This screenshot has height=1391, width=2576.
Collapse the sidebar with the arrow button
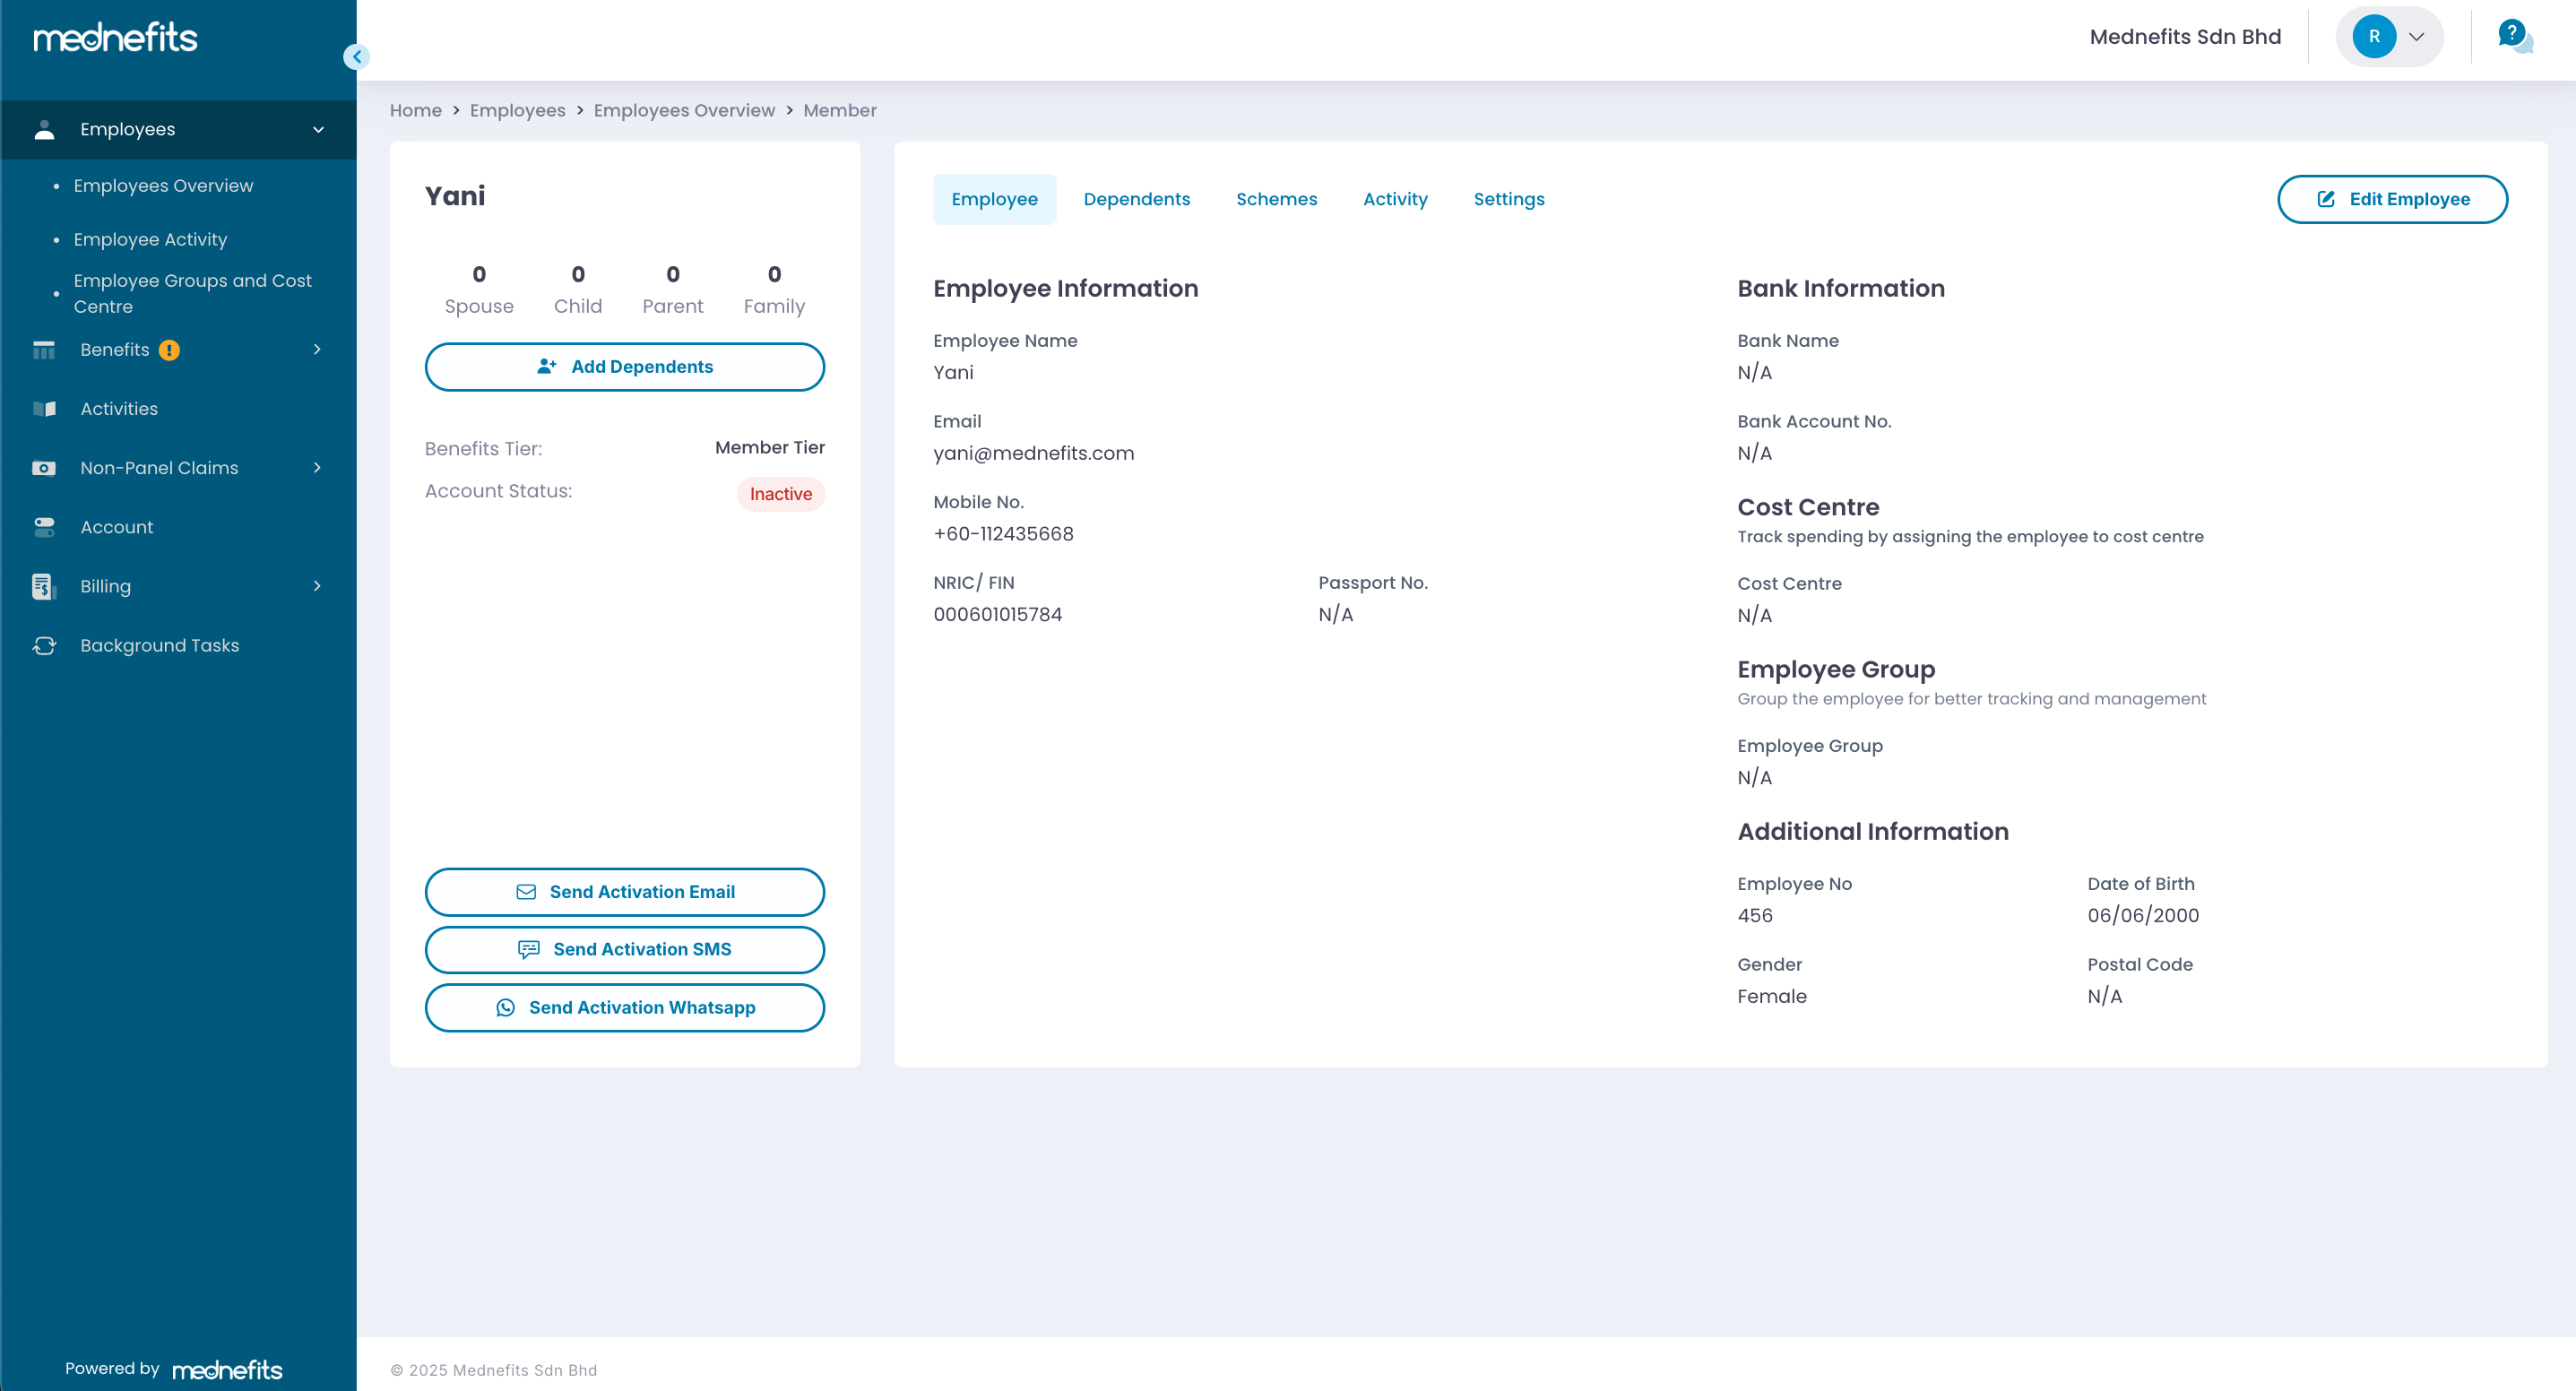coord(356,57)
